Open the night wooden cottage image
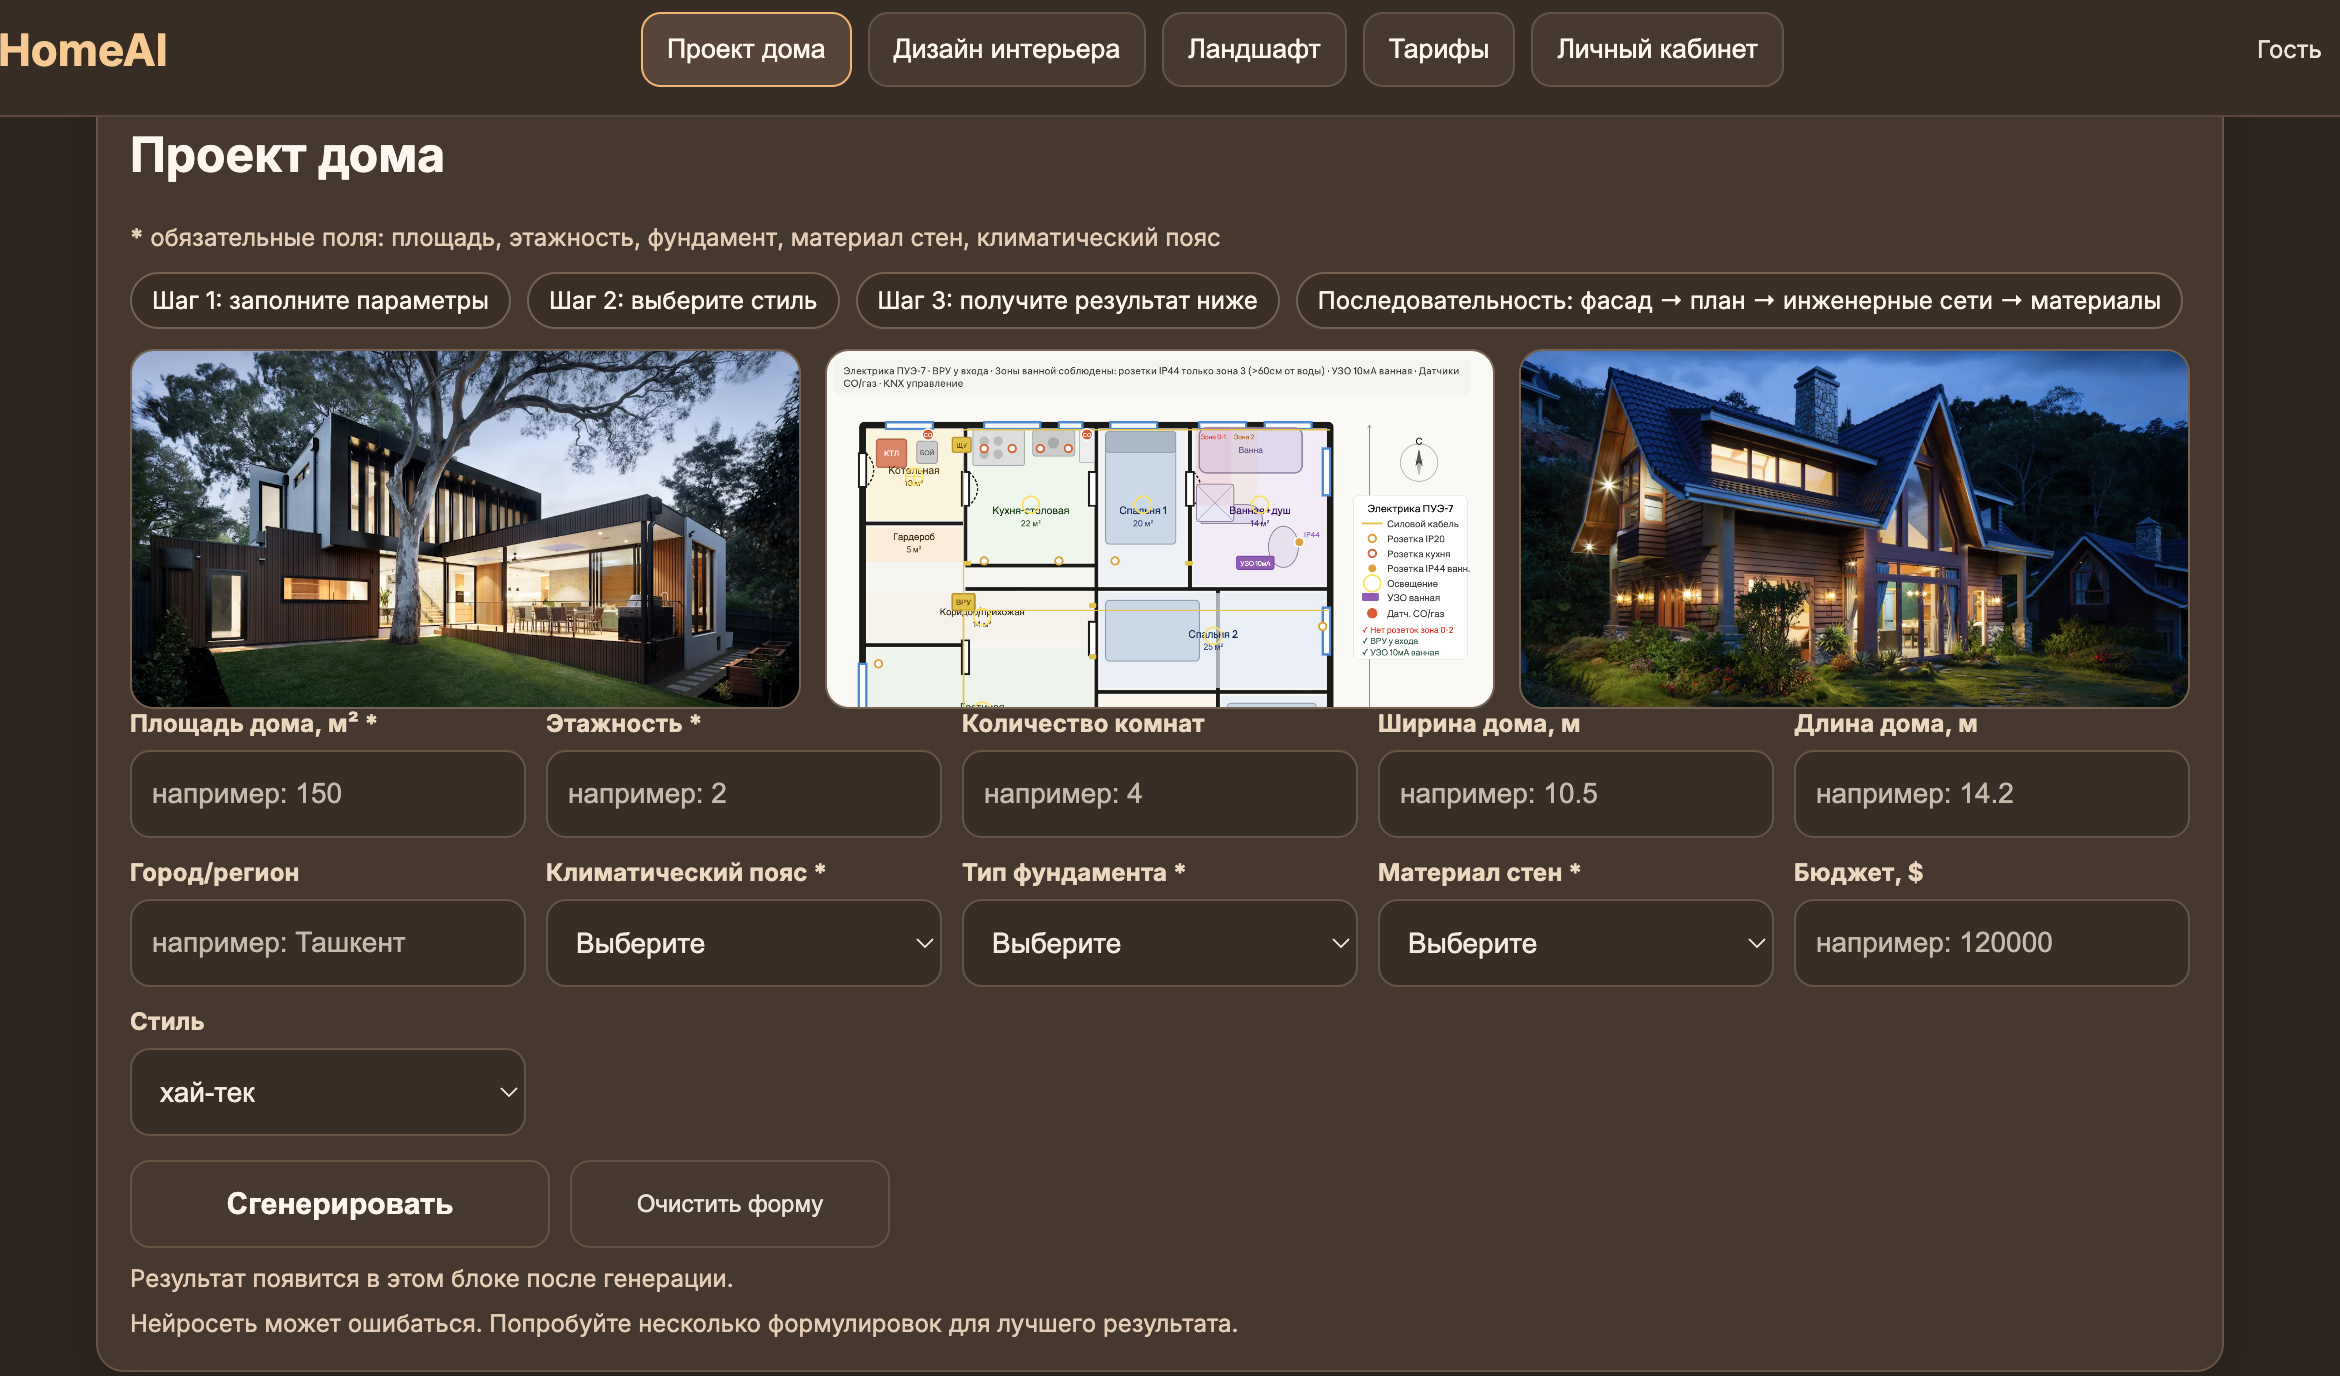 (x=1854, y=528)
